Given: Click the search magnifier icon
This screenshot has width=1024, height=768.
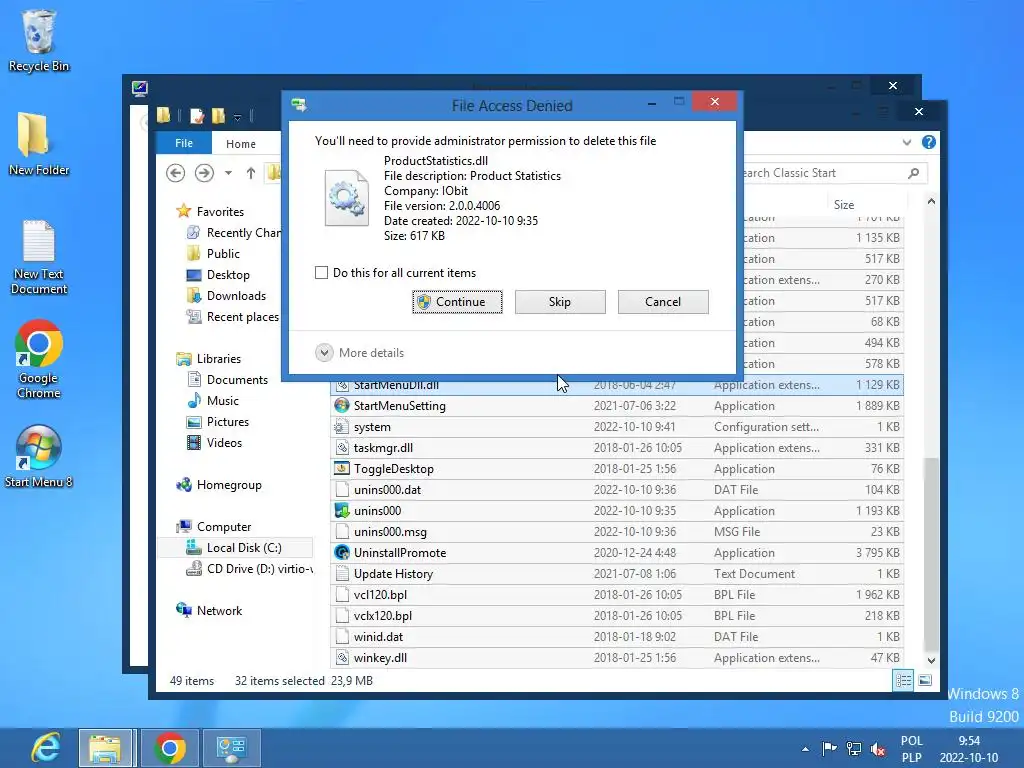Looking at the screenshot, I should pos(914,173).
